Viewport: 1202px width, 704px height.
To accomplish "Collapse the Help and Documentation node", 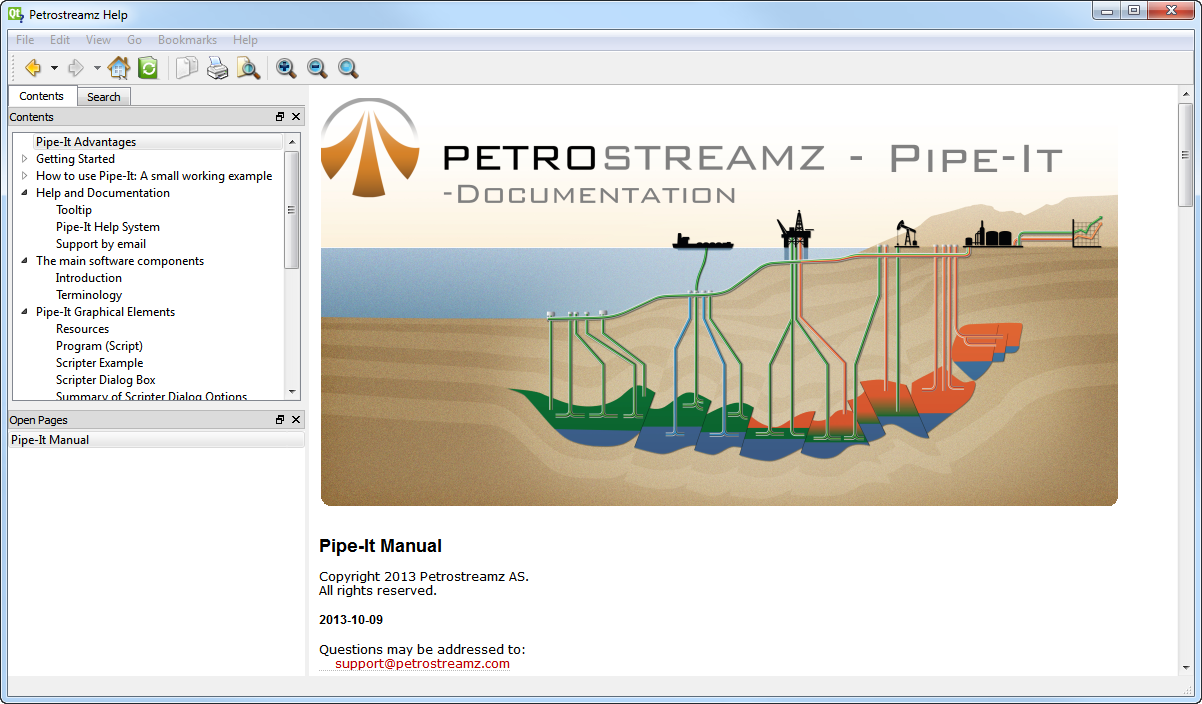I will 25,193.
